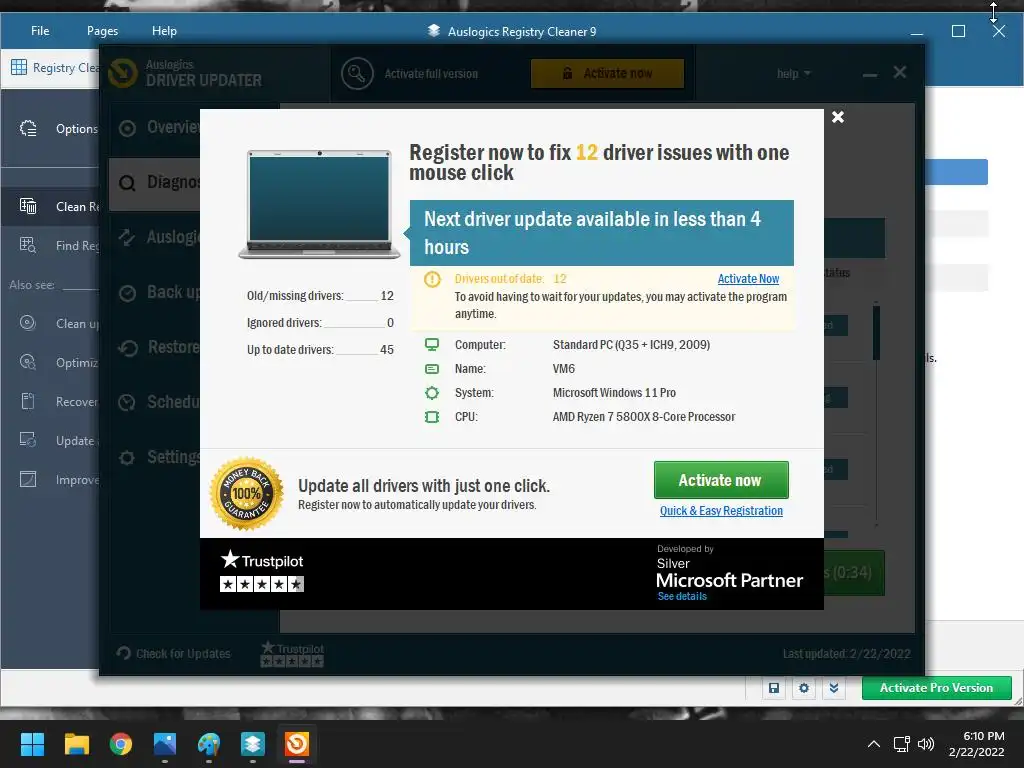Image resolution: width=1024 pixels, height=768 pixels.
Task: Click the Improve sidebar icon
Action: click(x=27, y=479)
